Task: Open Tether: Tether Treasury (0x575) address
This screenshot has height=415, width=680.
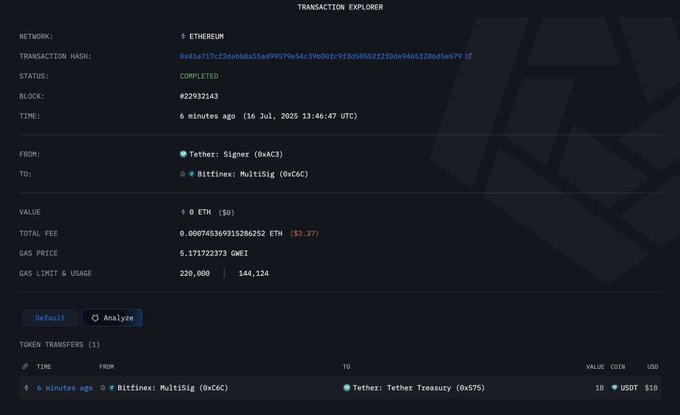Action: pyautogui.click(x=418, y=388)
